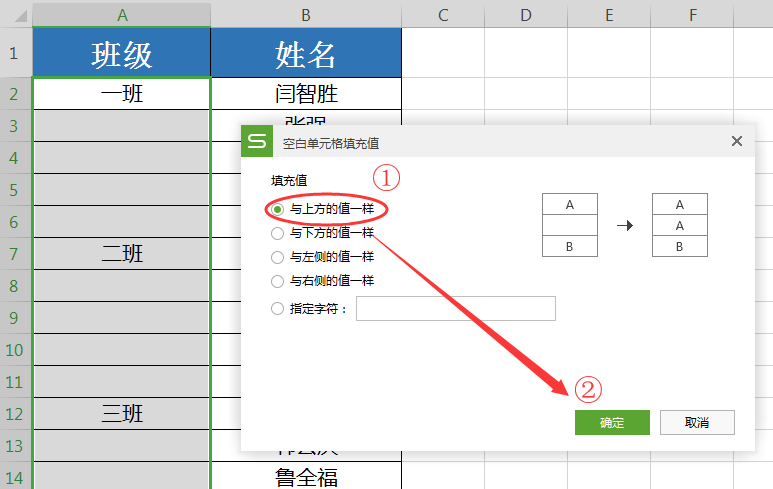Viewport: 773px width, 489px height.
Task: Select row 7 header
Action: [x=14, y=254]
